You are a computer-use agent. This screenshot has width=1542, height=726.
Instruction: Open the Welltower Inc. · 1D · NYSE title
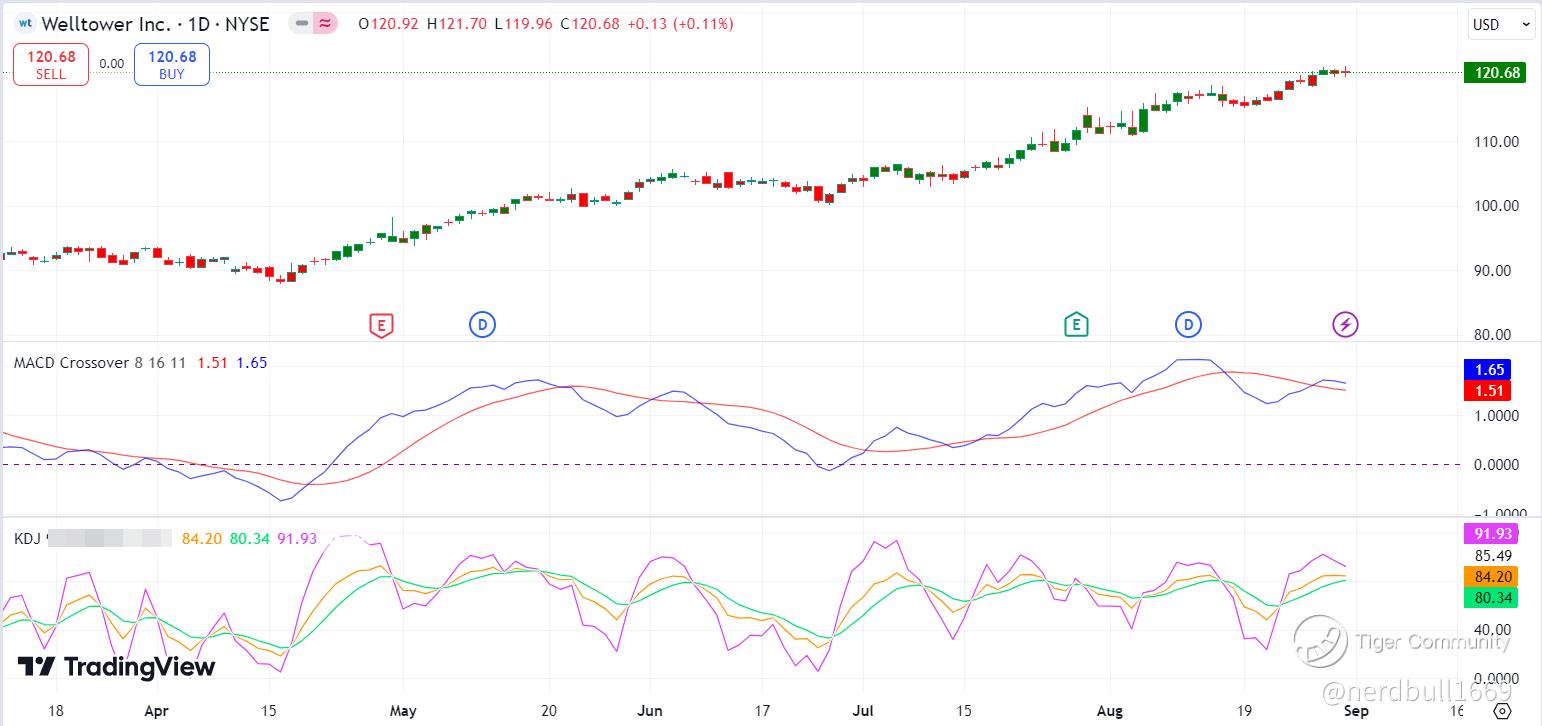156,23
